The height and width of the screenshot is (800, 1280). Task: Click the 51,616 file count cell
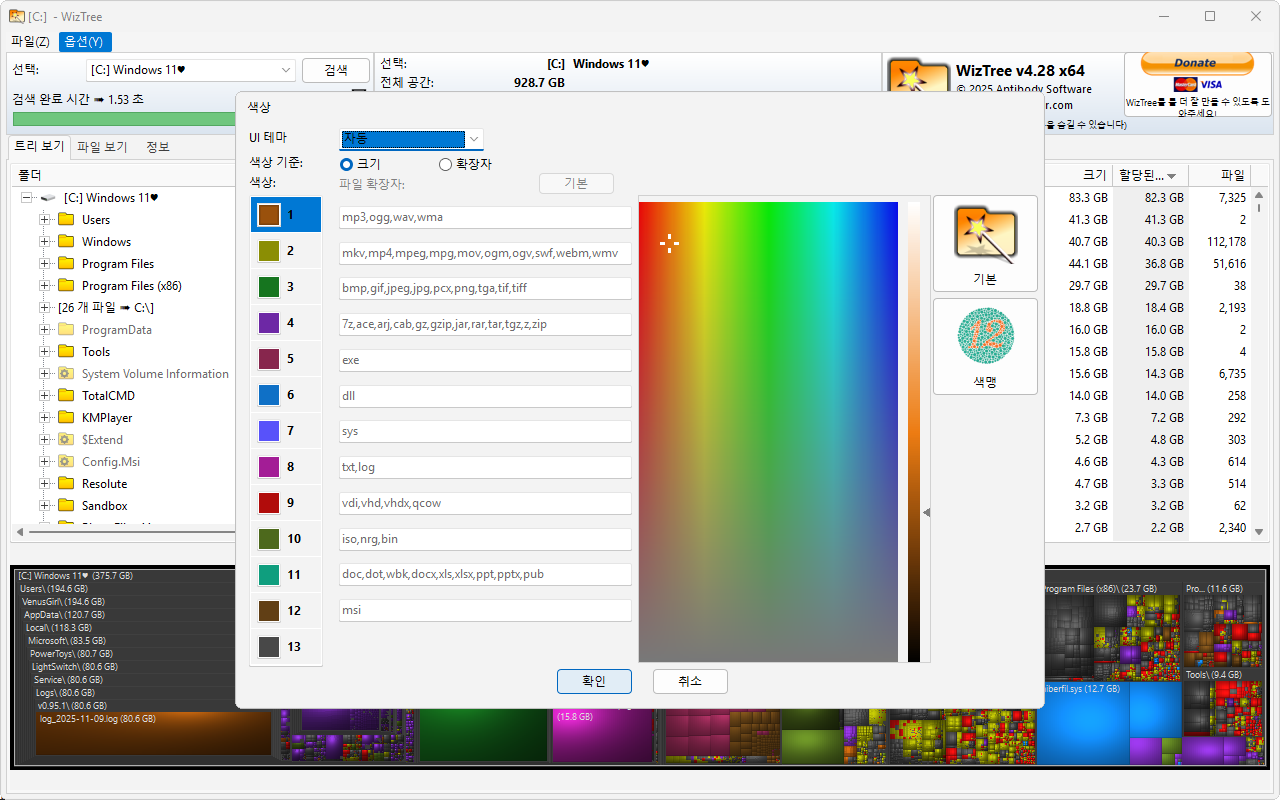(x=1229, y=264)
